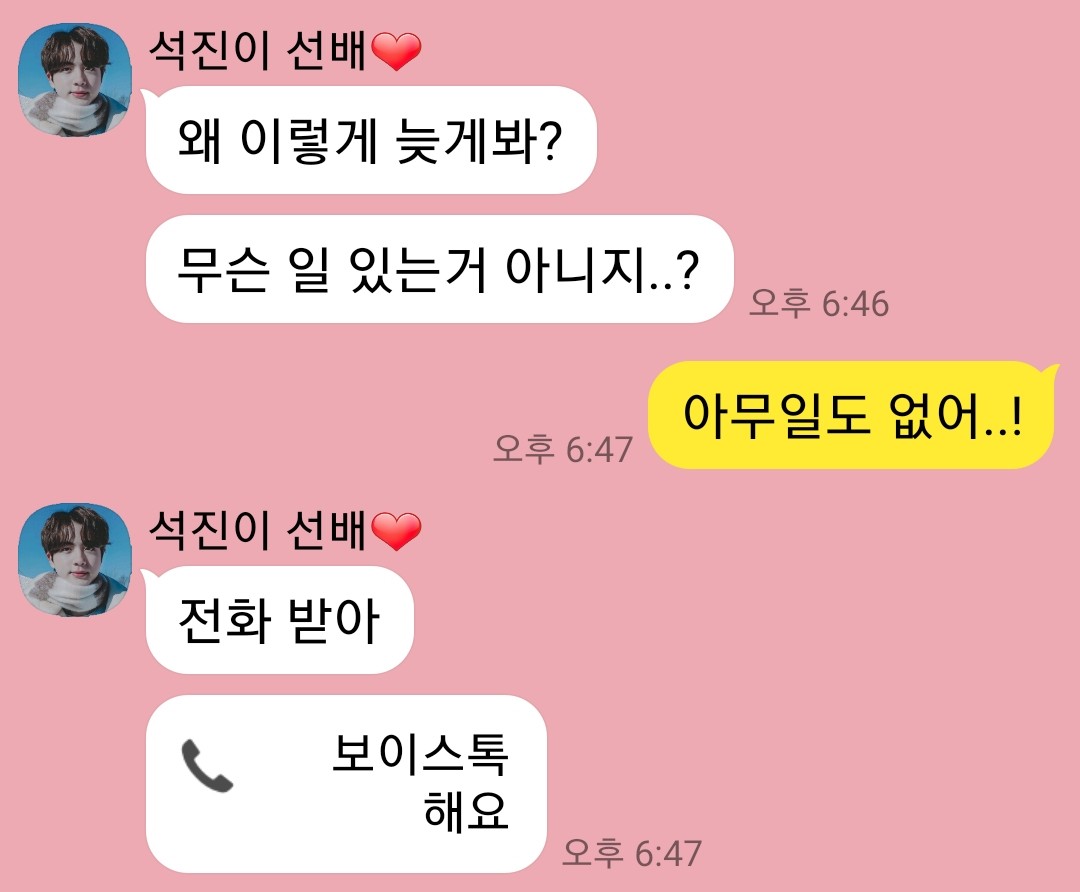Tap the 보이스톡 해요 call text
The width and height of the screenshot is (1080, 892).
420,782
